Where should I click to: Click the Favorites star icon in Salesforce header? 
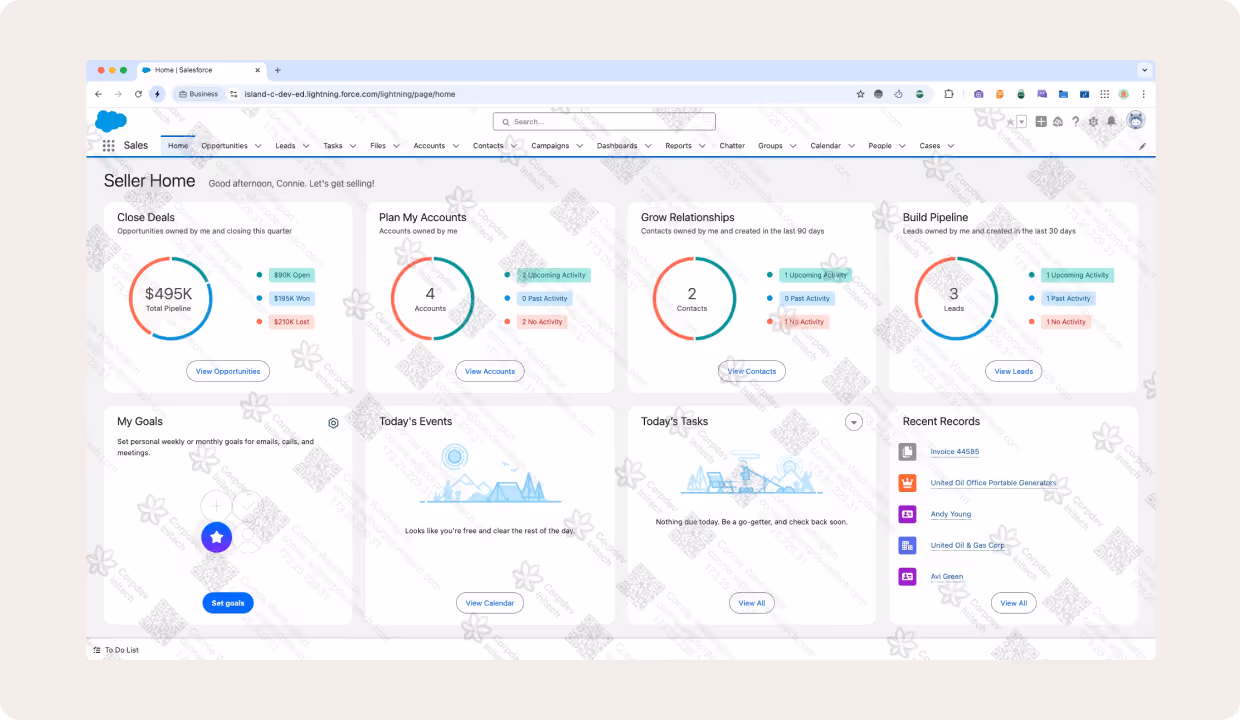pos(1010,121)
